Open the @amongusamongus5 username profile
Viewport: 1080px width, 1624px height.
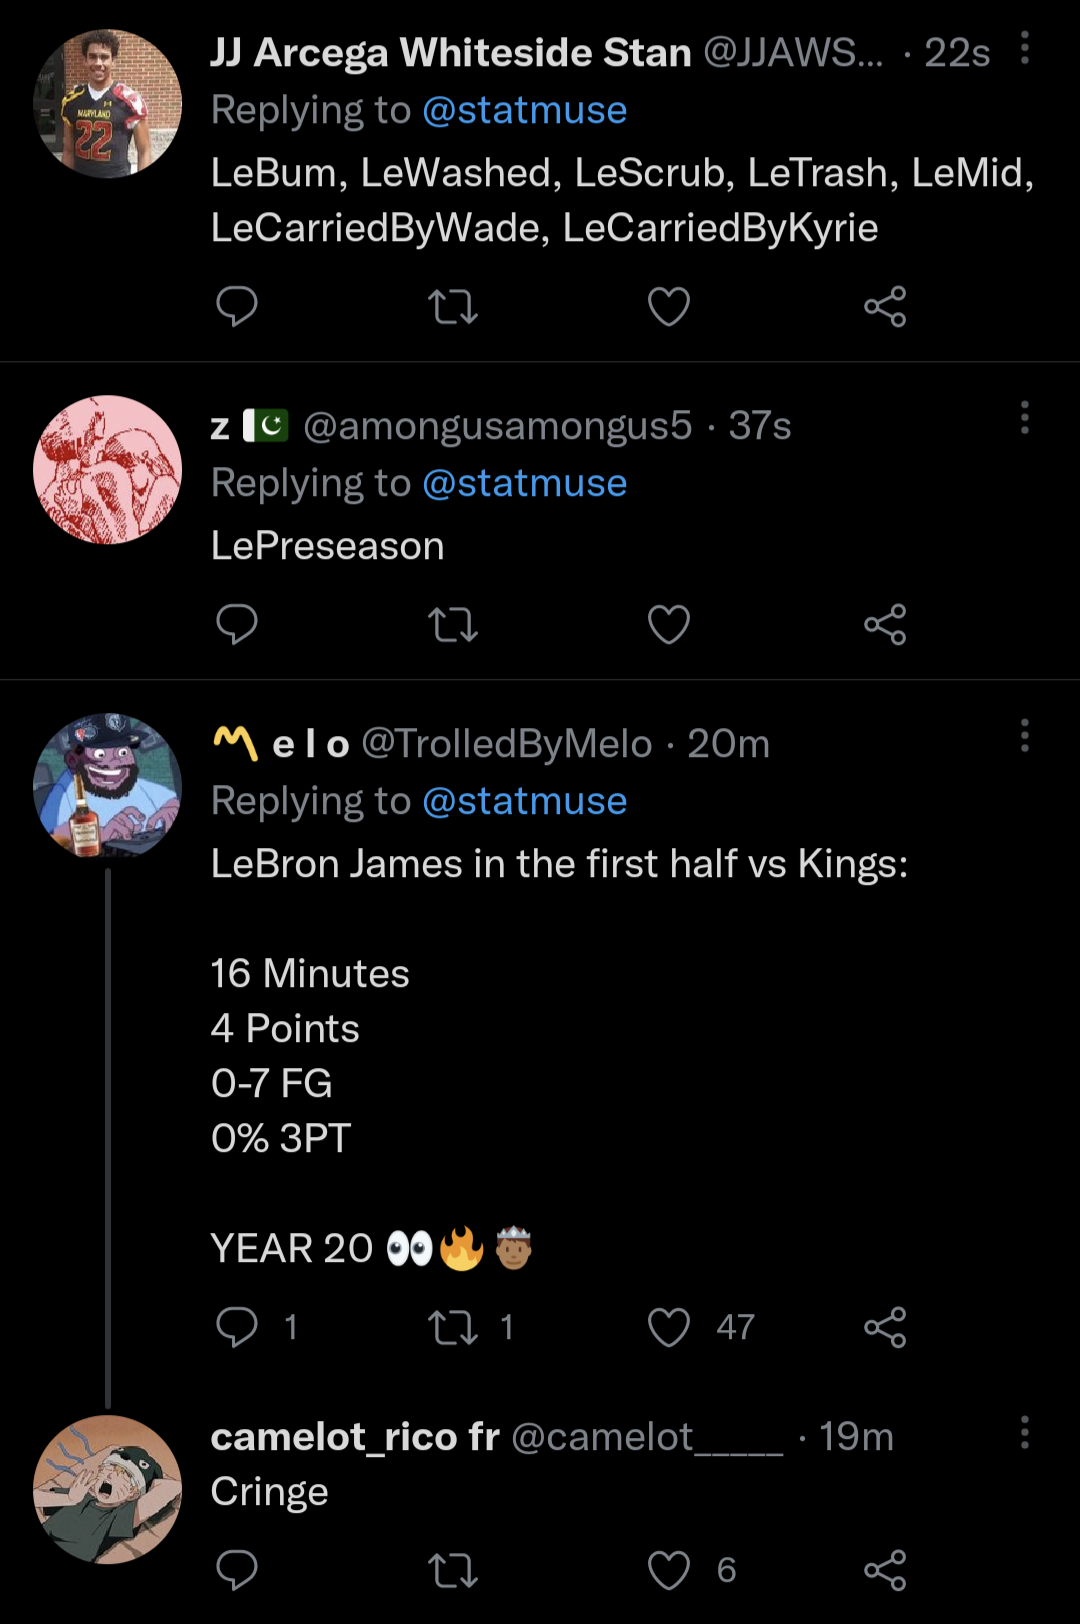coord(497,427)
